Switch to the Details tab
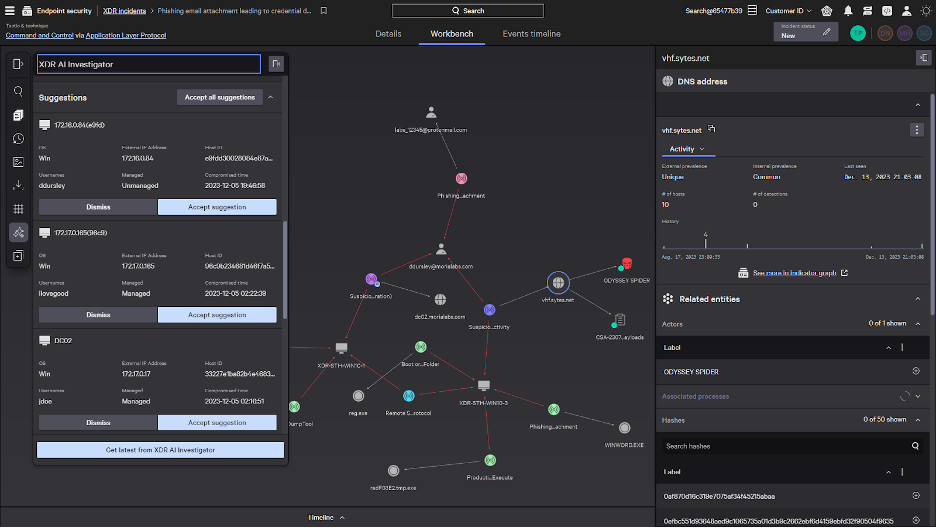The image size is (936, 528). 388,34
